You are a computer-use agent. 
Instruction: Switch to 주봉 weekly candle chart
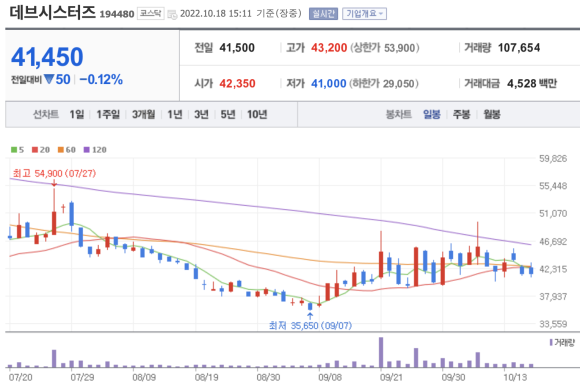(462, 114)
